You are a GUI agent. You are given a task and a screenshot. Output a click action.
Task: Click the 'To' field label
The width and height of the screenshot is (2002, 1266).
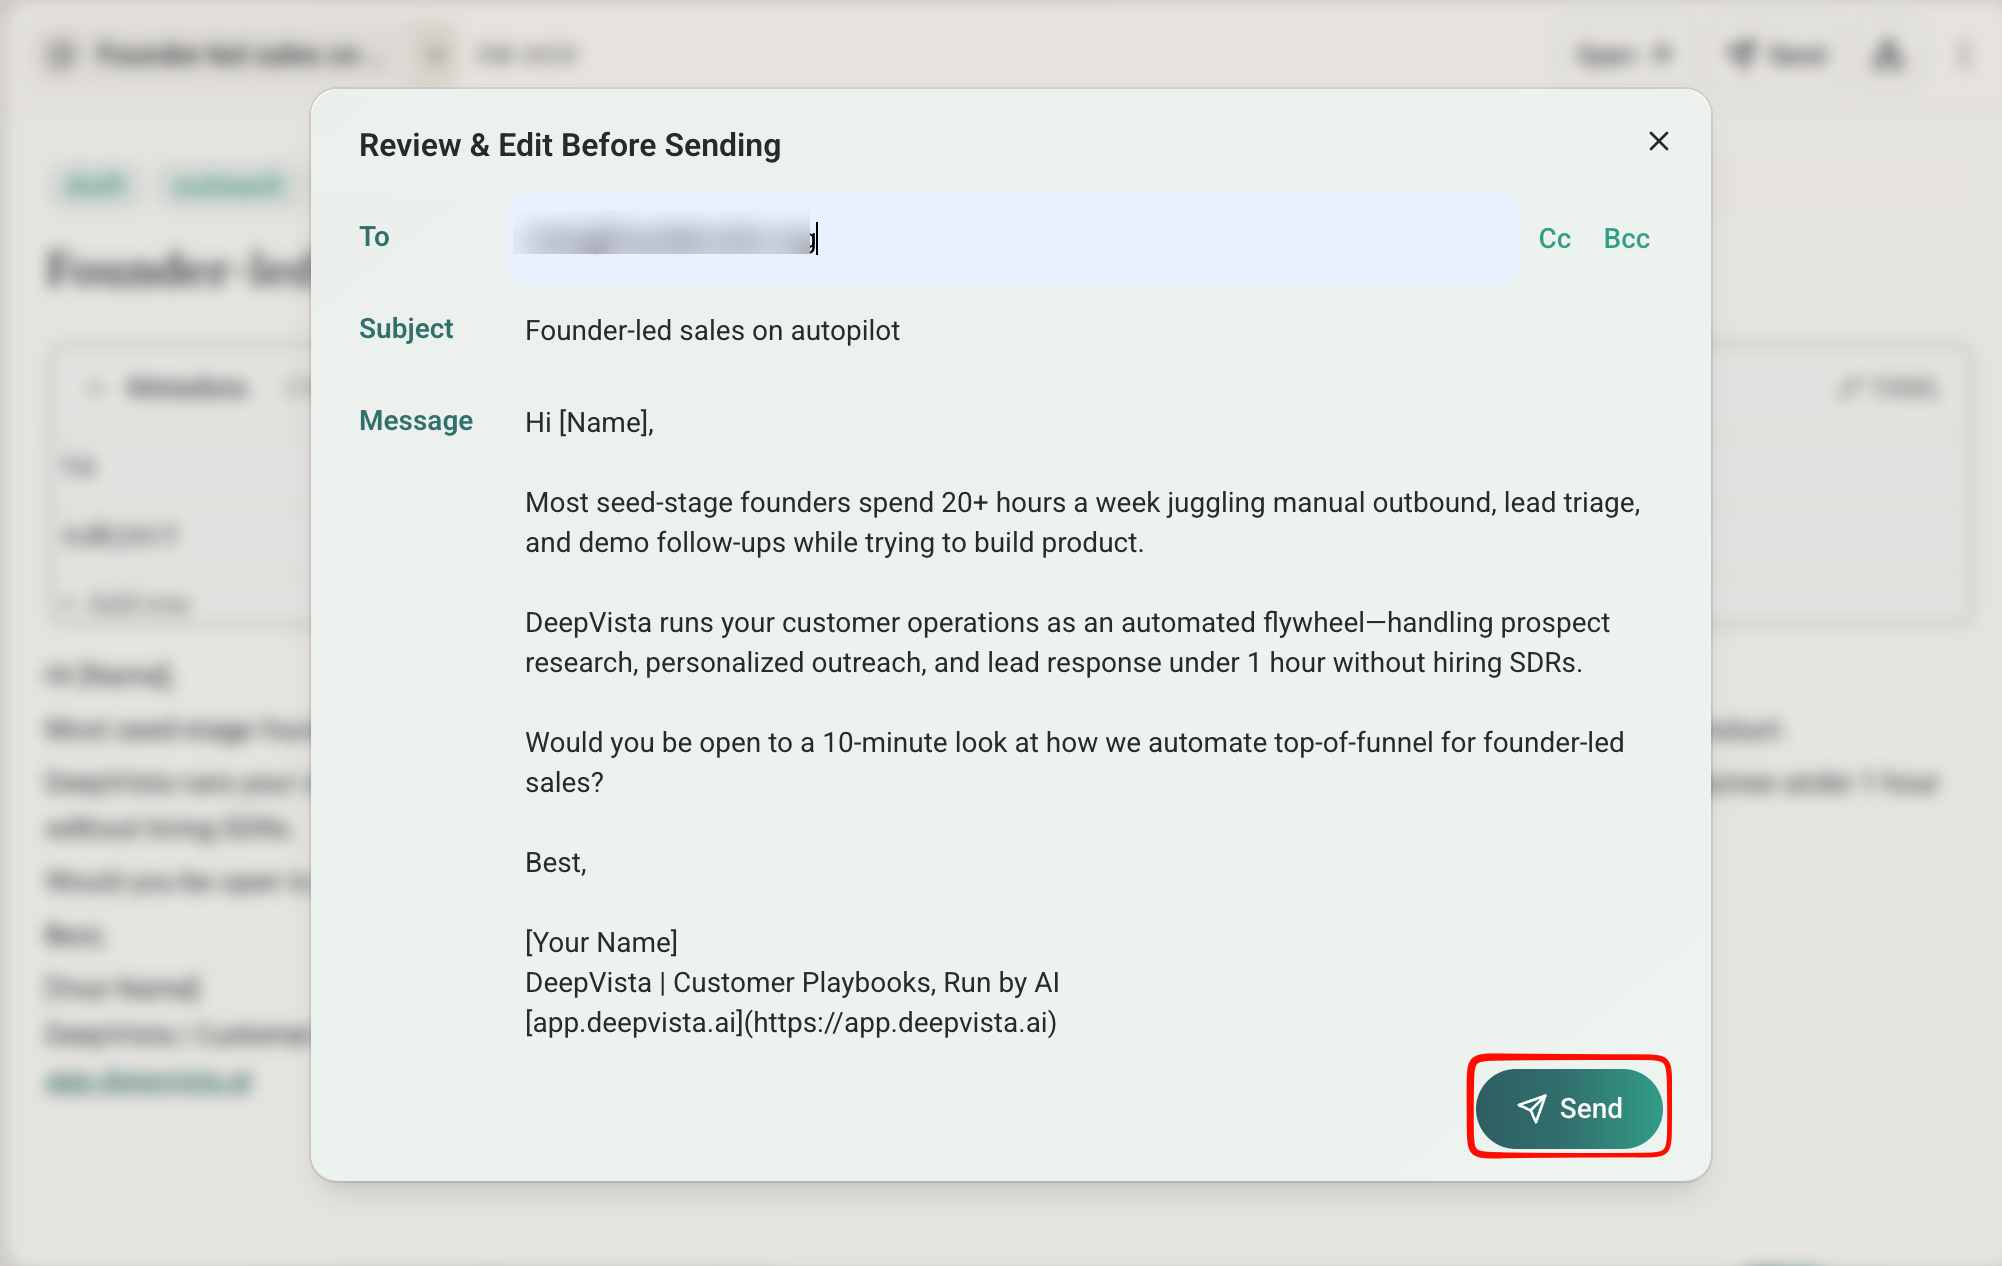coord(374,237)
